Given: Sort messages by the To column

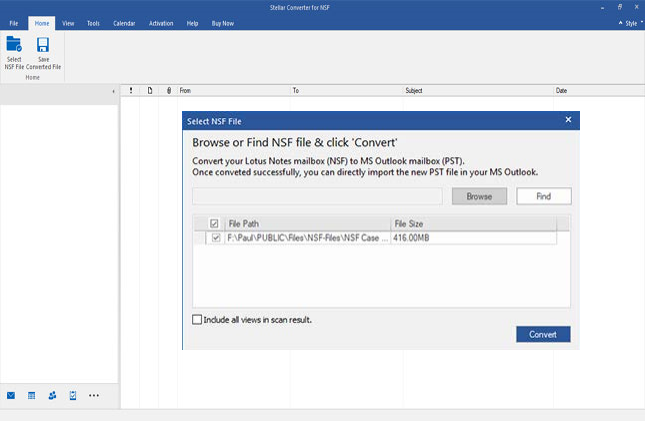Looking at the screenshot, I should (346, 91).
